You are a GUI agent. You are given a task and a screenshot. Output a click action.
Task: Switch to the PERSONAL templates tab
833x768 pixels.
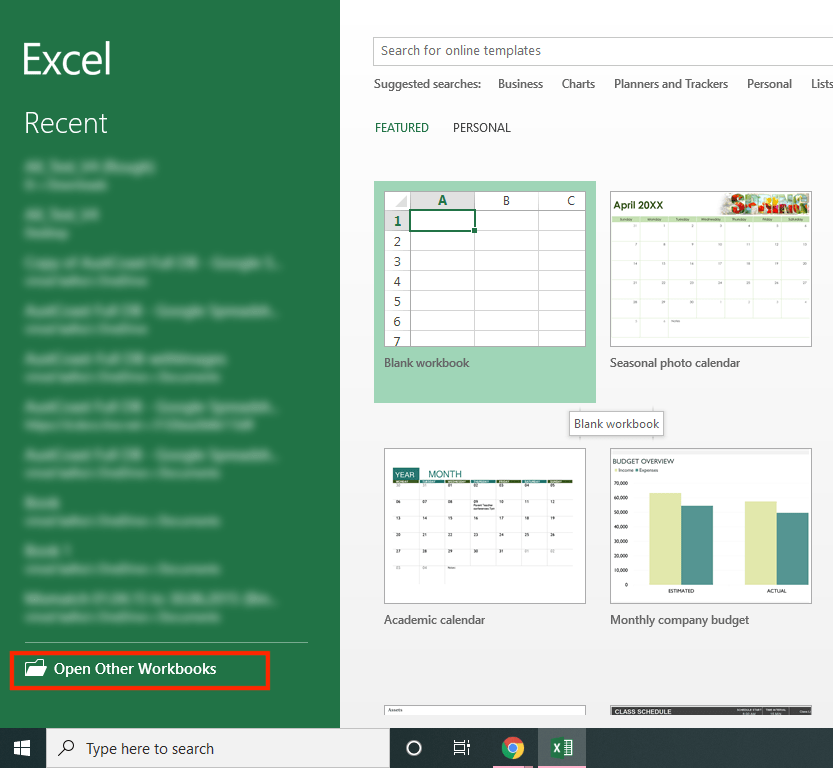(x=481, y=127)
